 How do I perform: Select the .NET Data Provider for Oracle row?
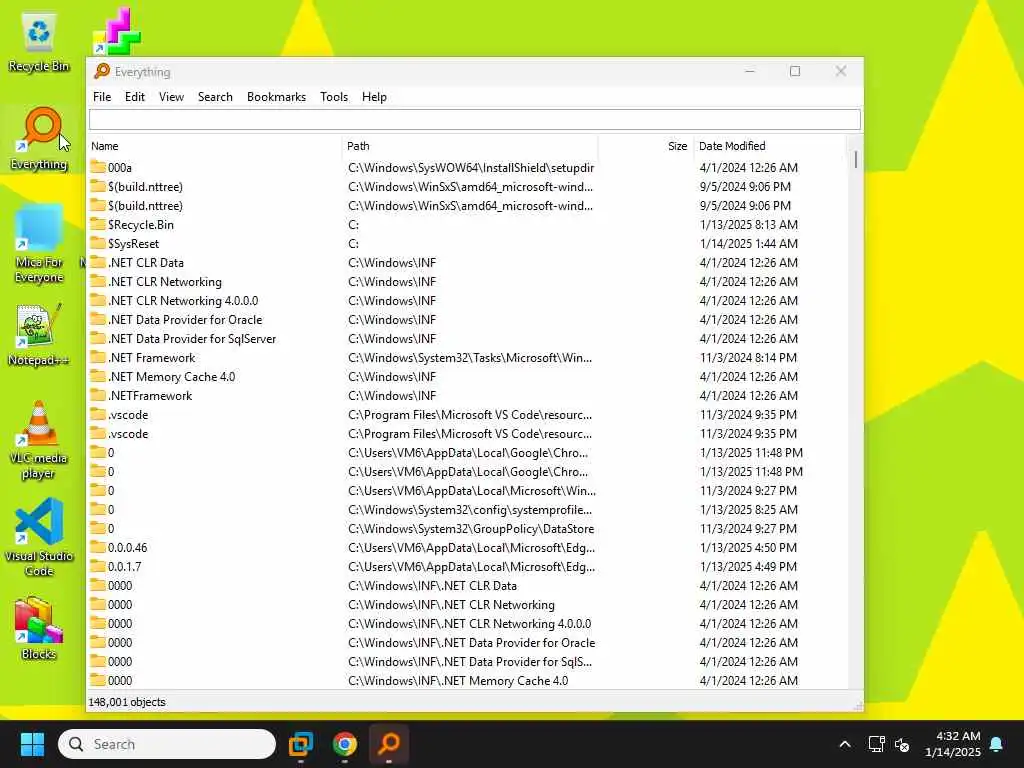pos(468,319)
